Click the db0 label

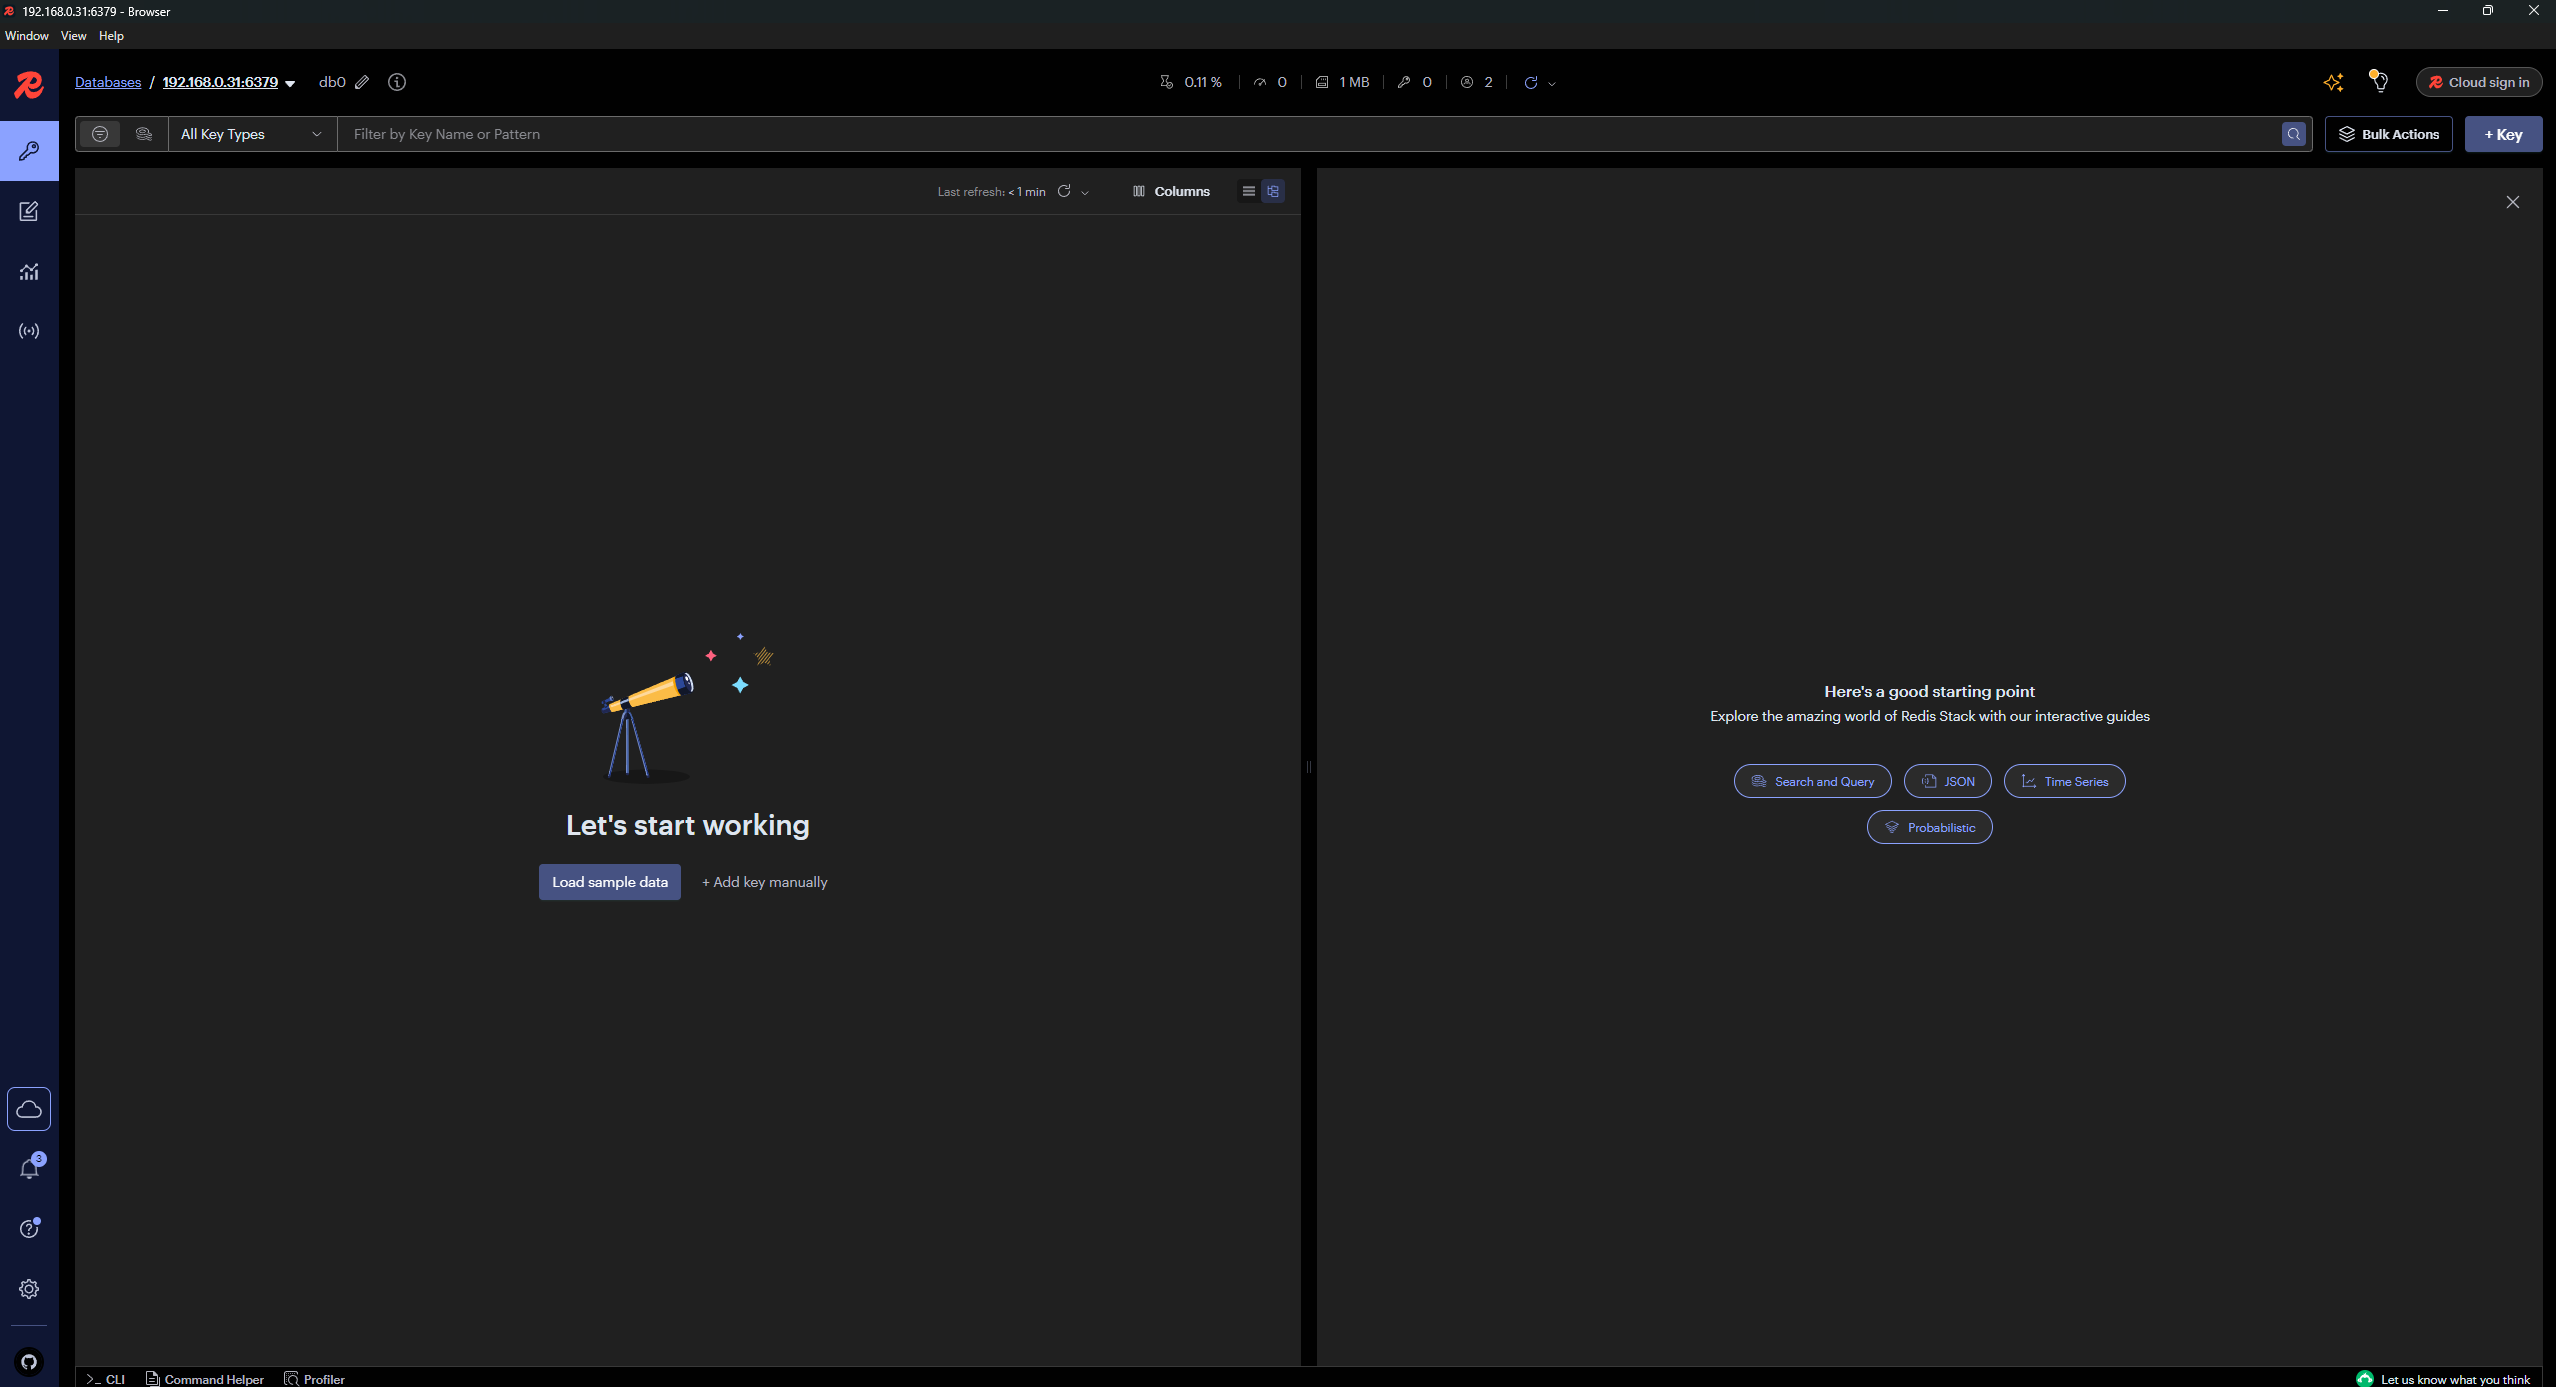(332, 82)
